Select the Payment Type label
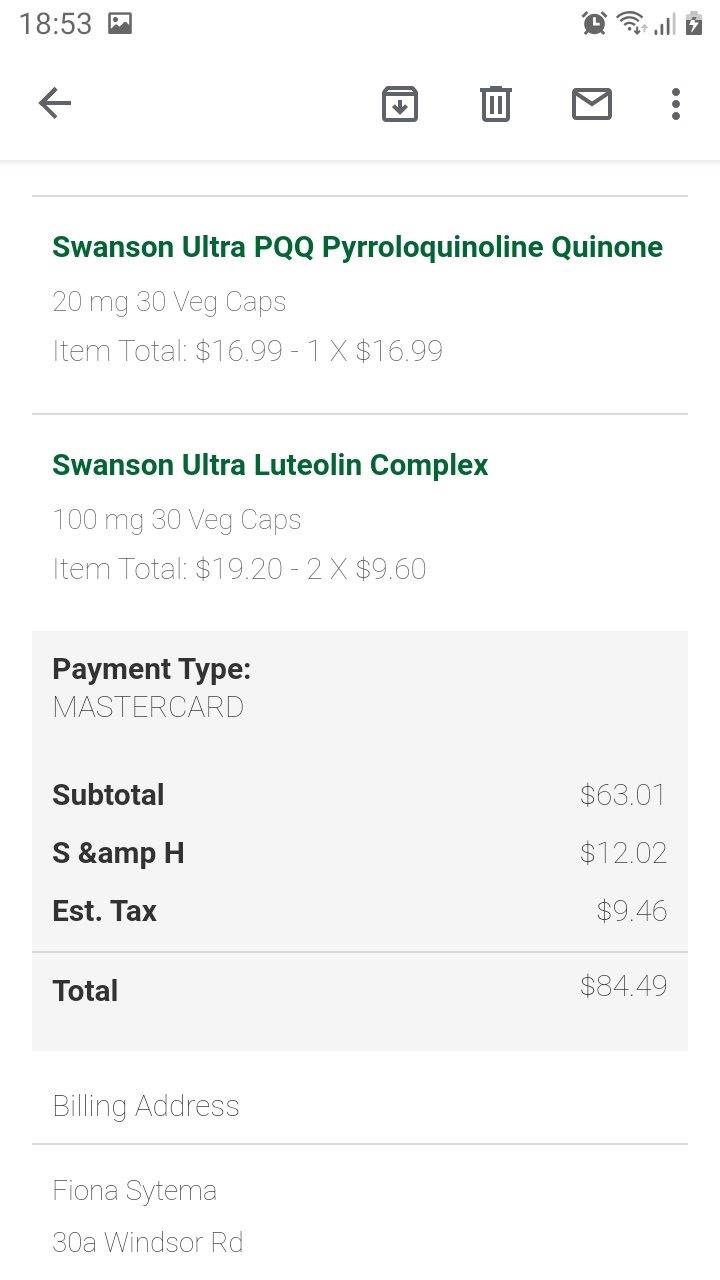 pos(151,669)
